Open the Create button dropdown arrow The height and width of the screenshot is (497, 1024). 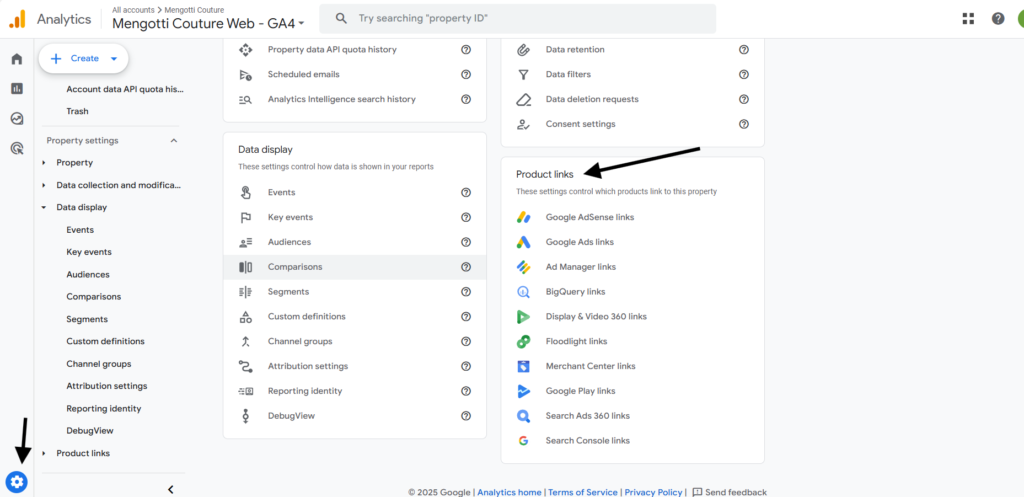pyautogui.click(x=114, y=59)
